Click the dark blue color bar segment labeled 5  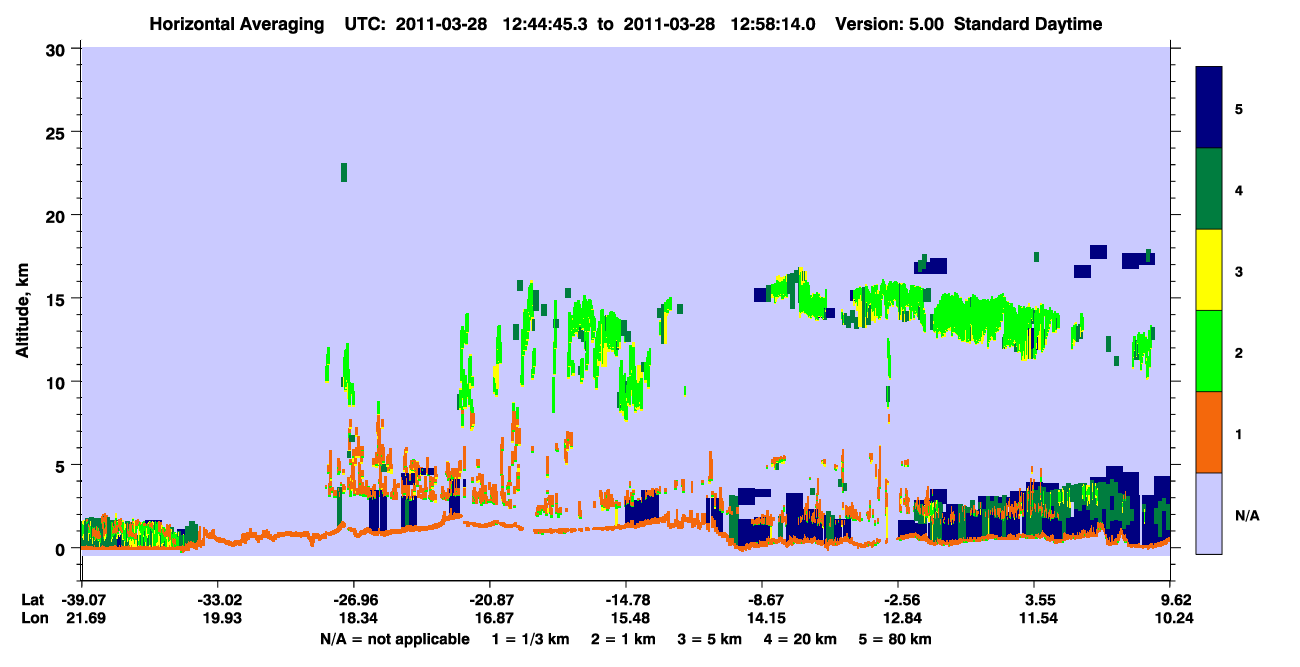coord(1209,108)
